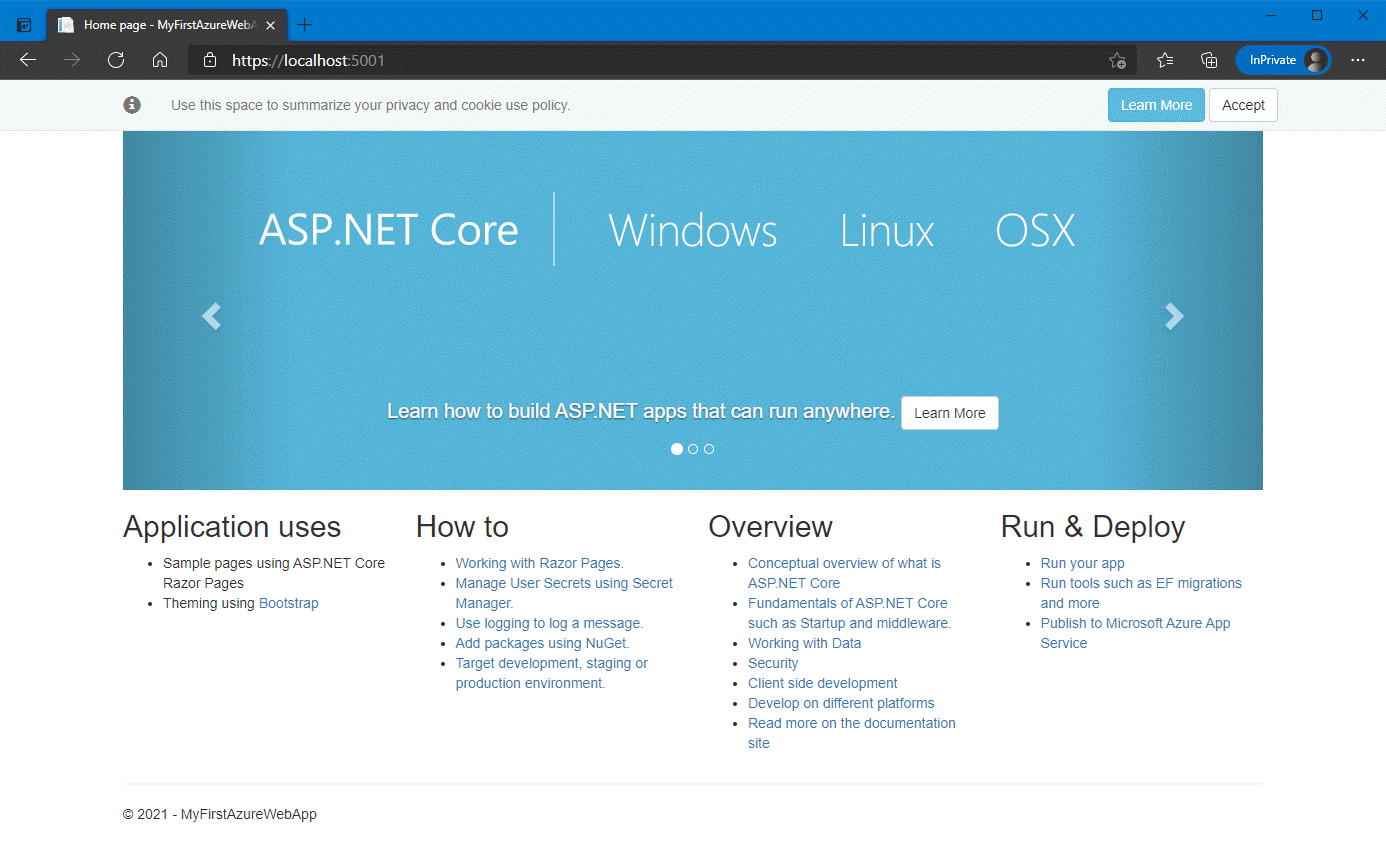The height and width of the screenshot is (863, 1386).
Task: Open the Bootstrap link
Action: 289,603
